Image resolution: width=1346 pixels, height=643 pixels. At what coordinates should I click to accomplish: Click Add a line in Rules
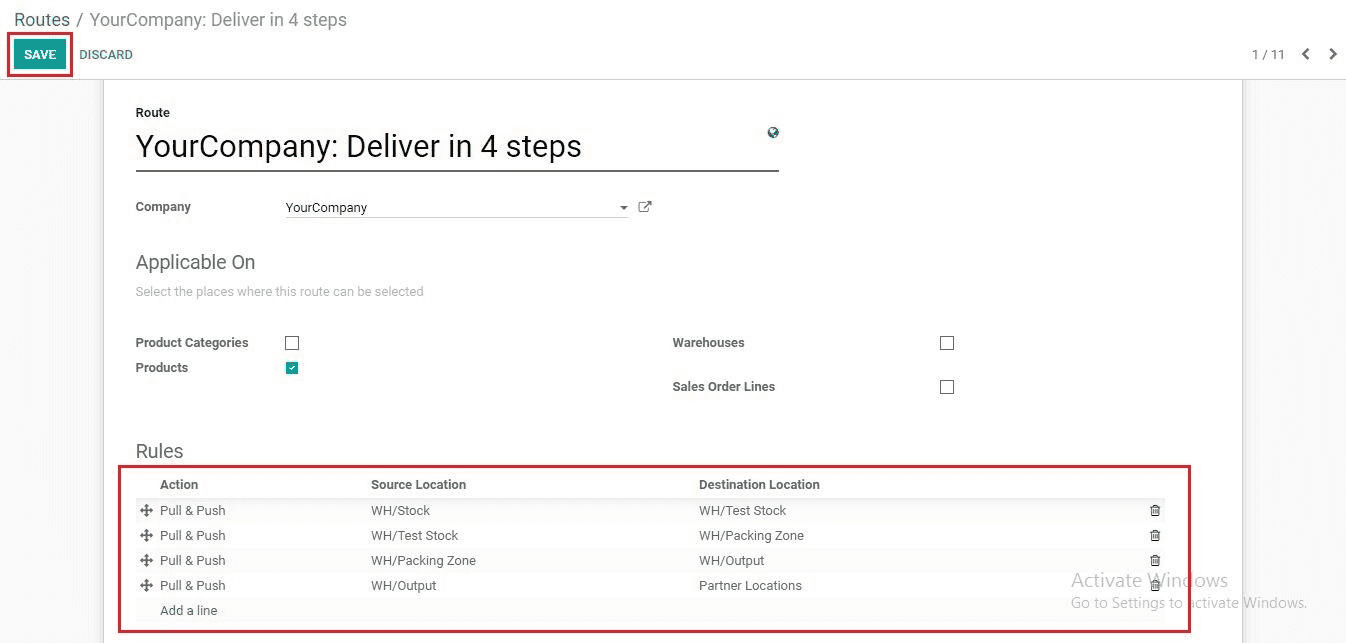[x=188, y=611]
